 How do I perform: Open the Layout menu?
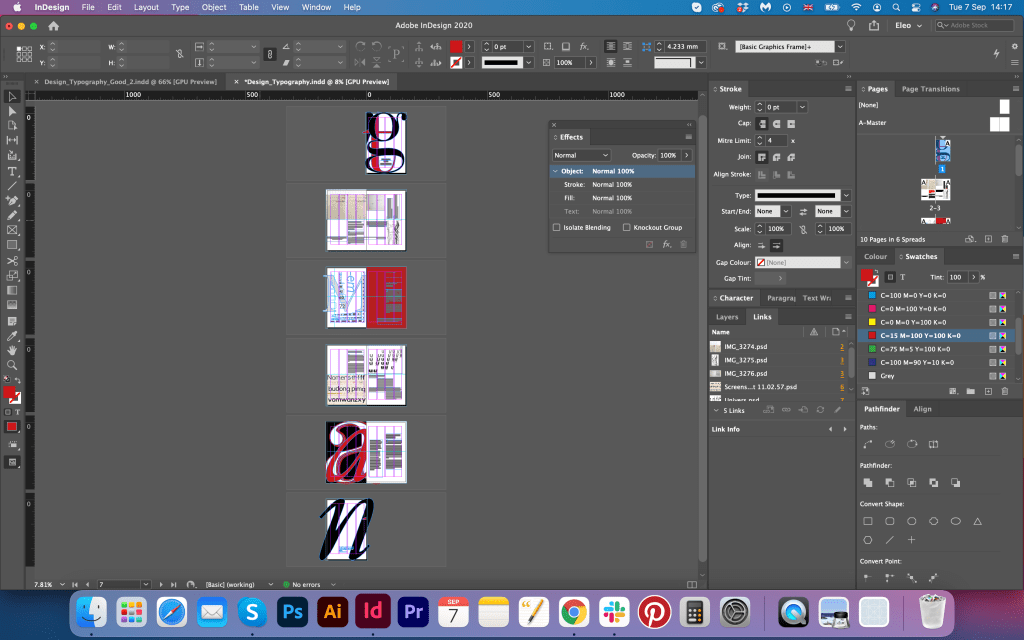pyautogui.click(x=146, y=7)
